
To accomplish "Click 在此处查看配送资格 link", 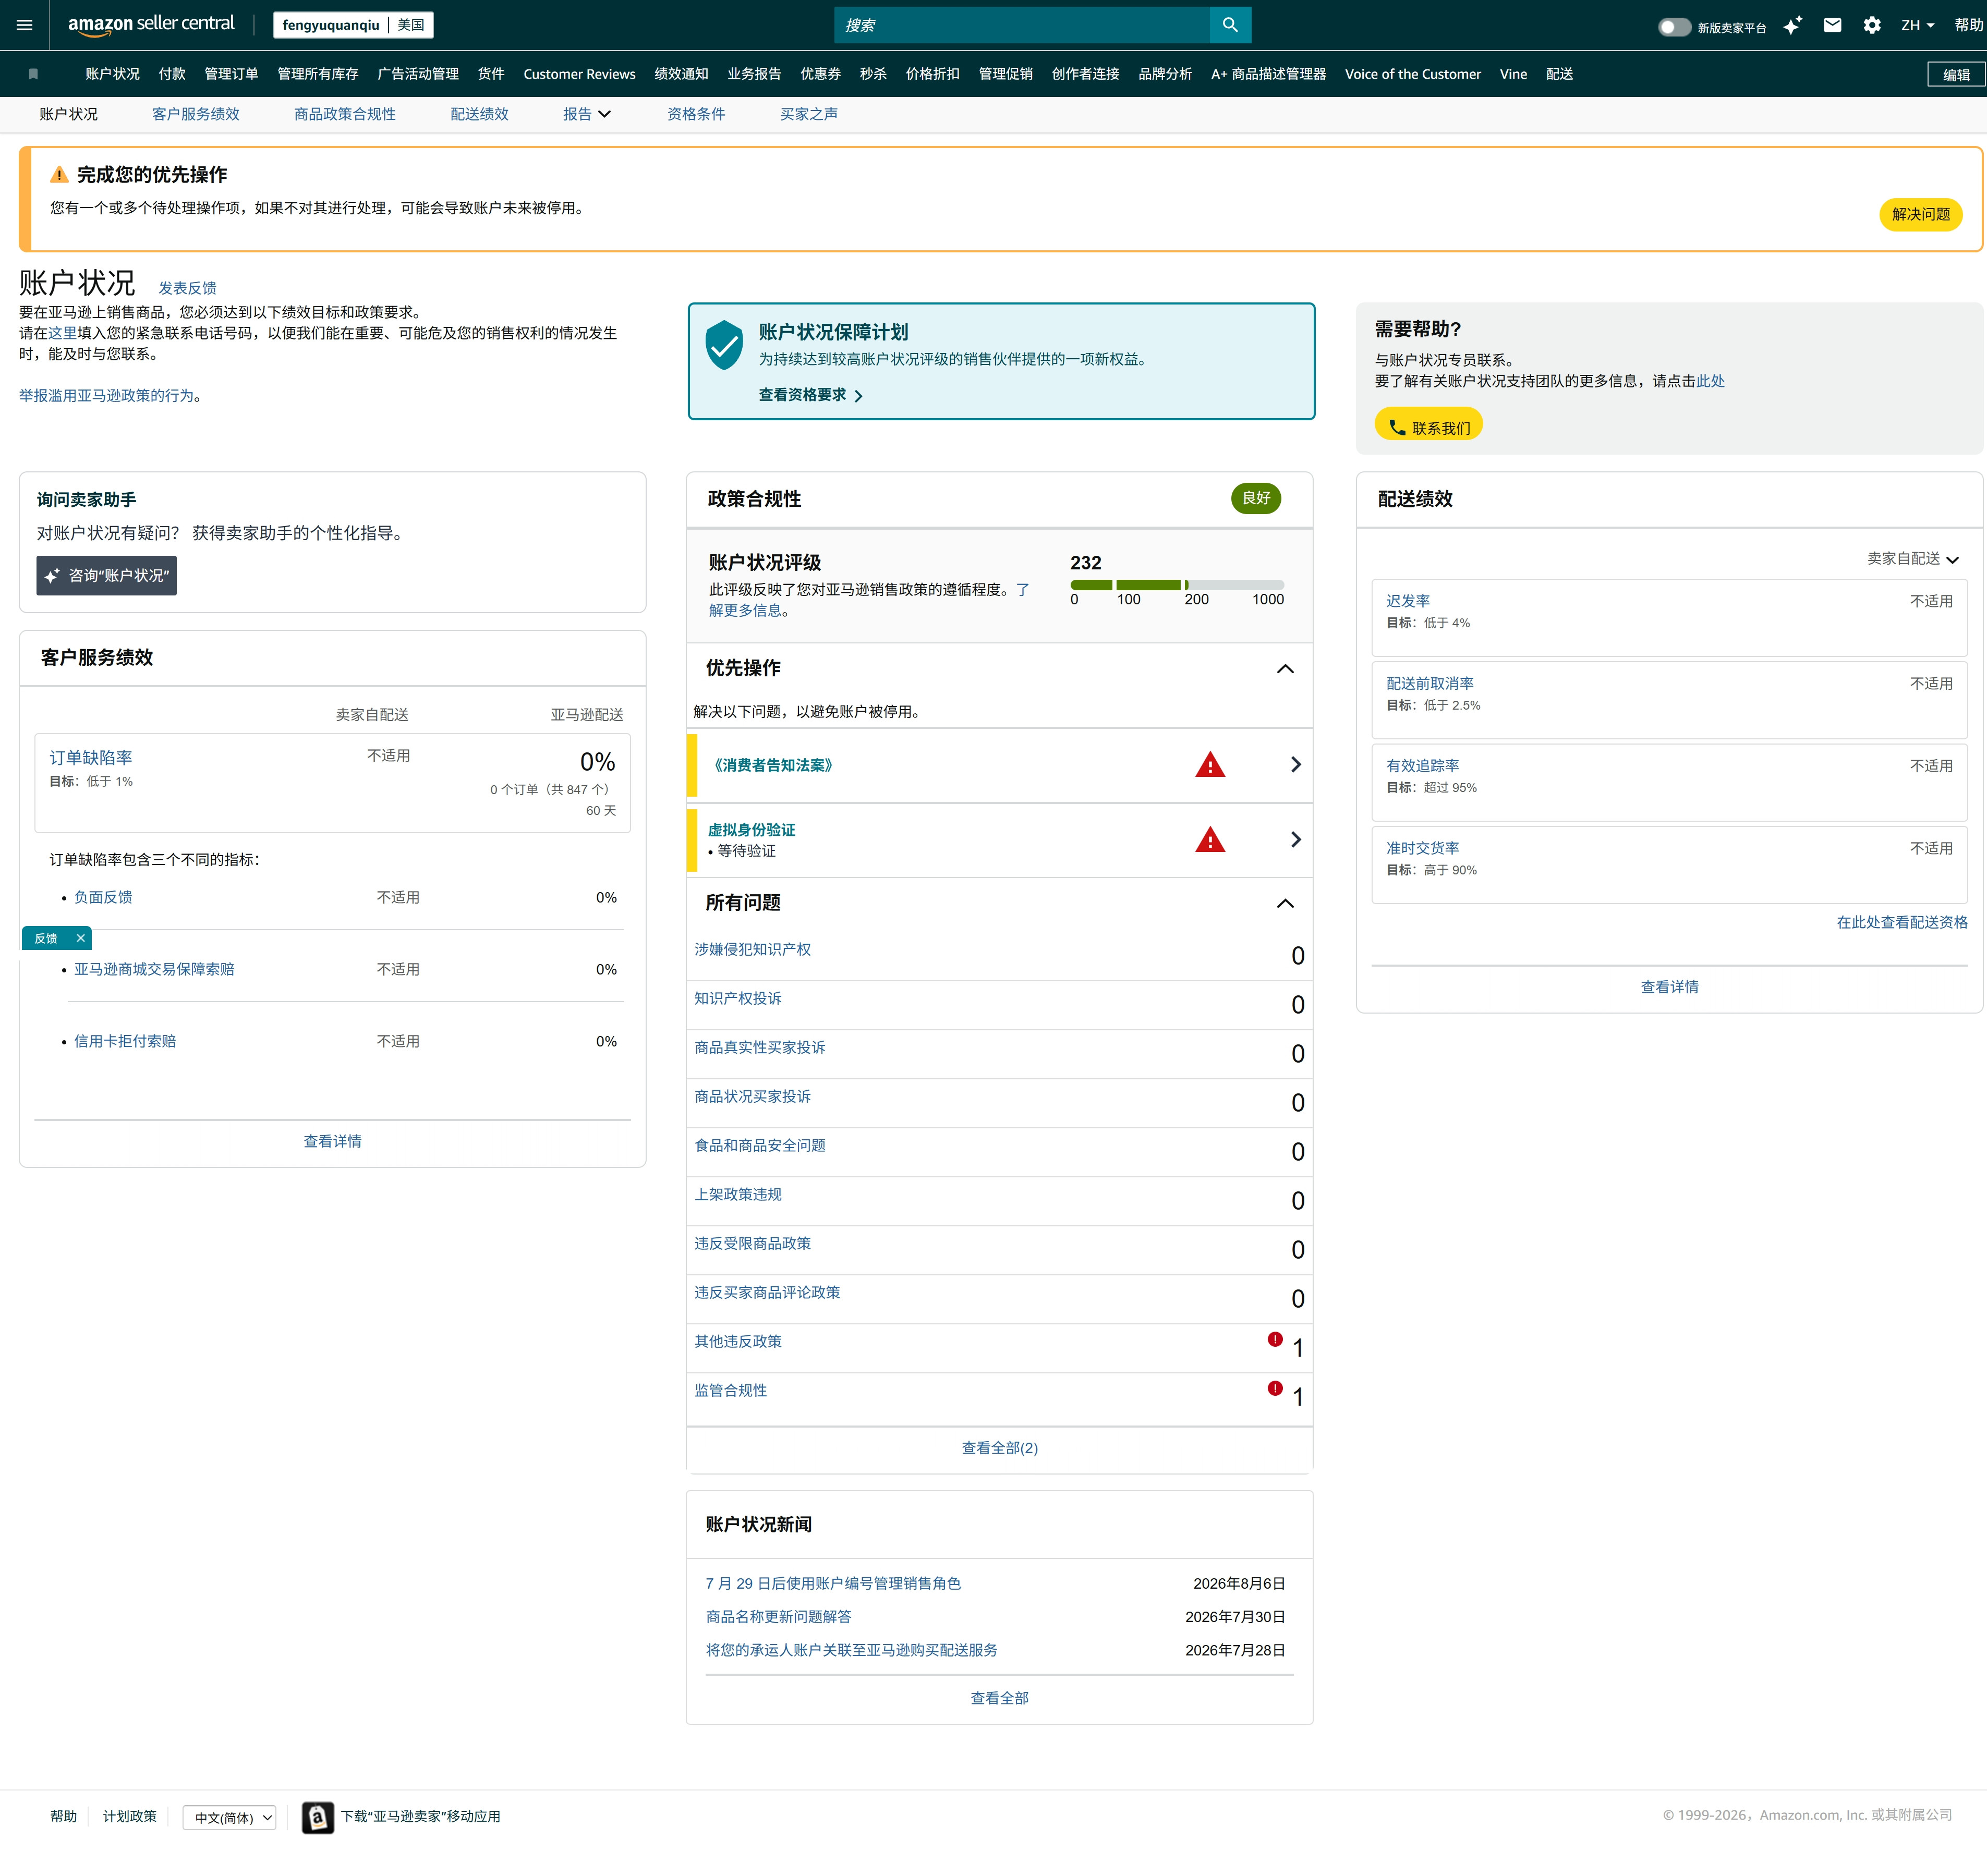I will coord(1901,923).
